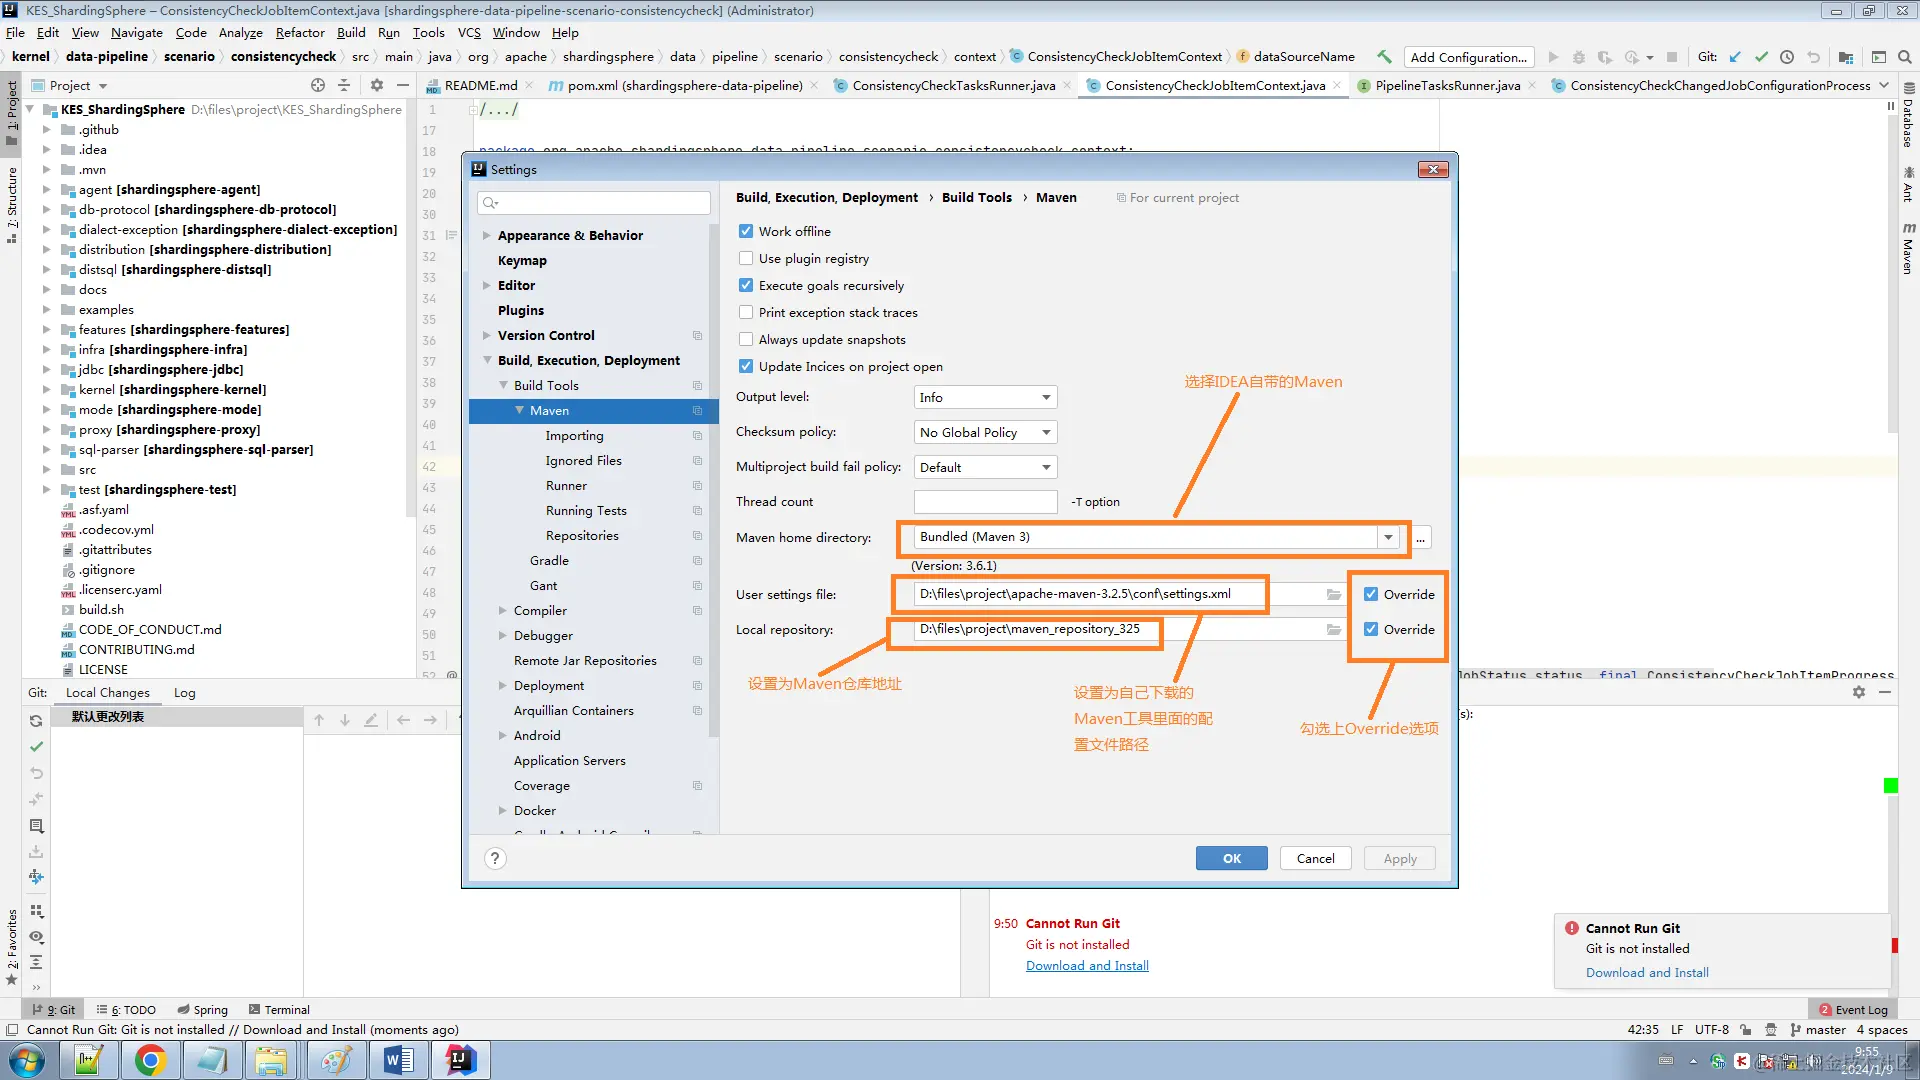
Task: Disable the Work offline checkbox
Action: [746, 231]
